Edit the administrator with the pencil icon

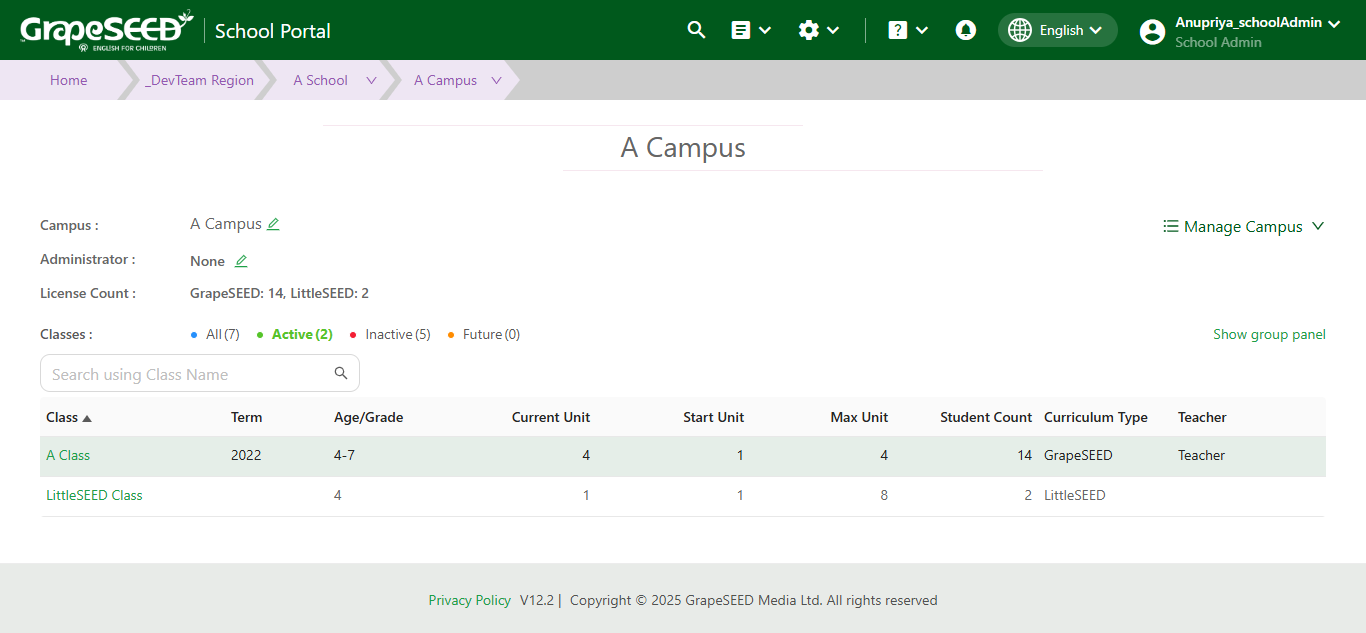(241, 261)
